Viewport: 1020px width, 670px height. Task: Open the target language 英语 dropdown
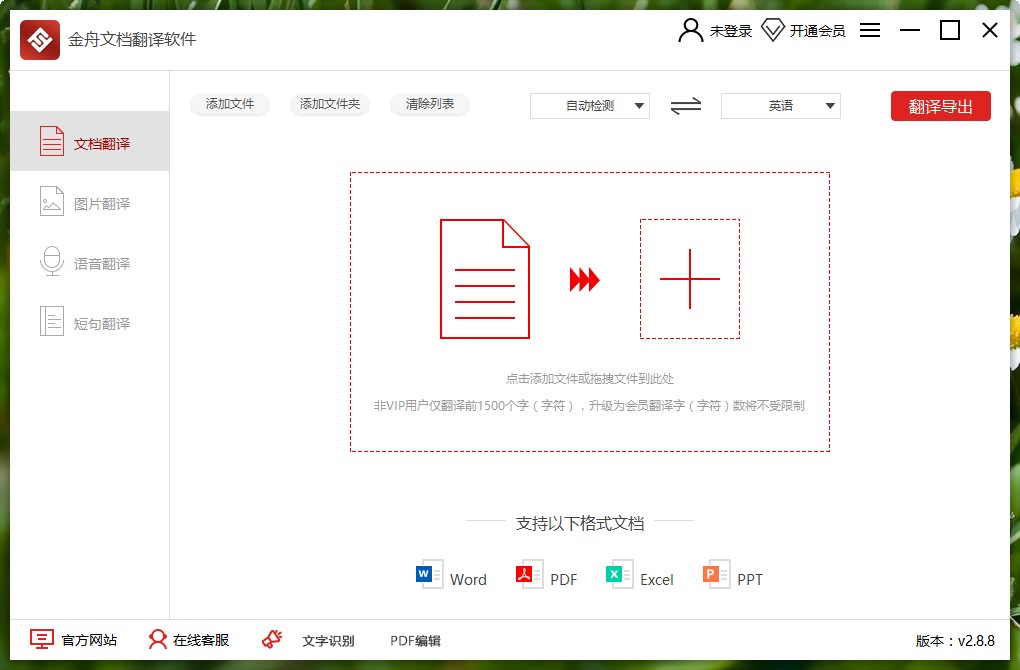click(780, 106)
